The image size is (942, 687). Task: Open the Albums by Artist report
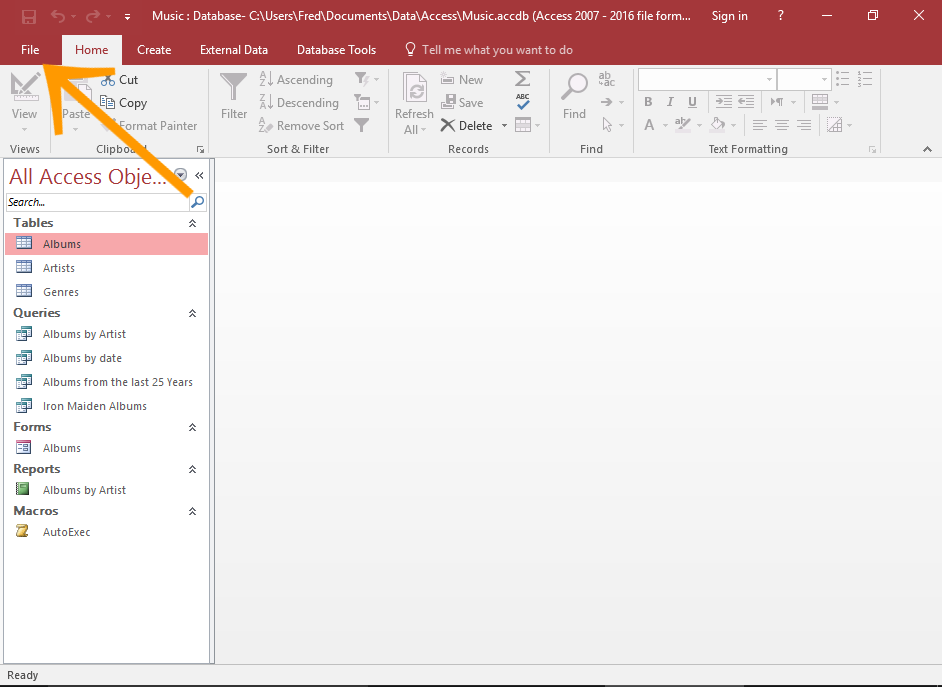[106, 490]
